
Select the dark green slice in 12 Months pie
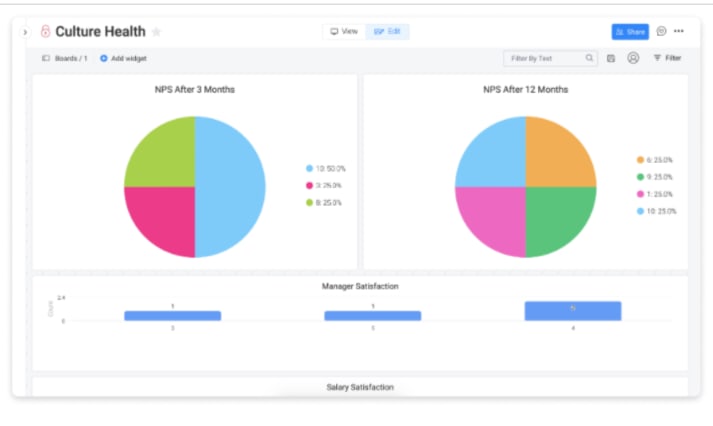coord(556,217)
